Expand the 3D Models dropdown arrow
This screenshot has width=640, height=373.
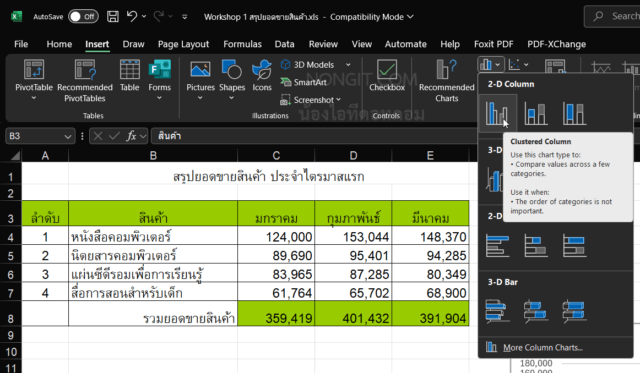click(348, 65)
